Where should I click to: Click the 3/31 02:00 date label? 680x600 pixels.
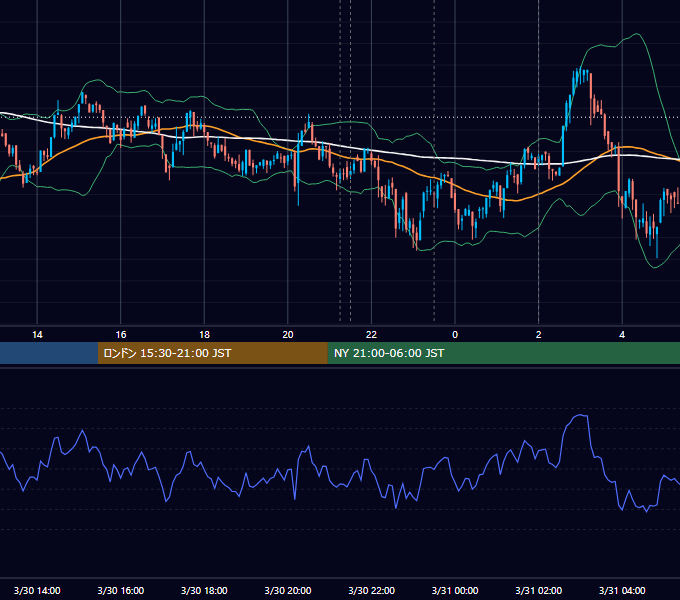(539, 590)
